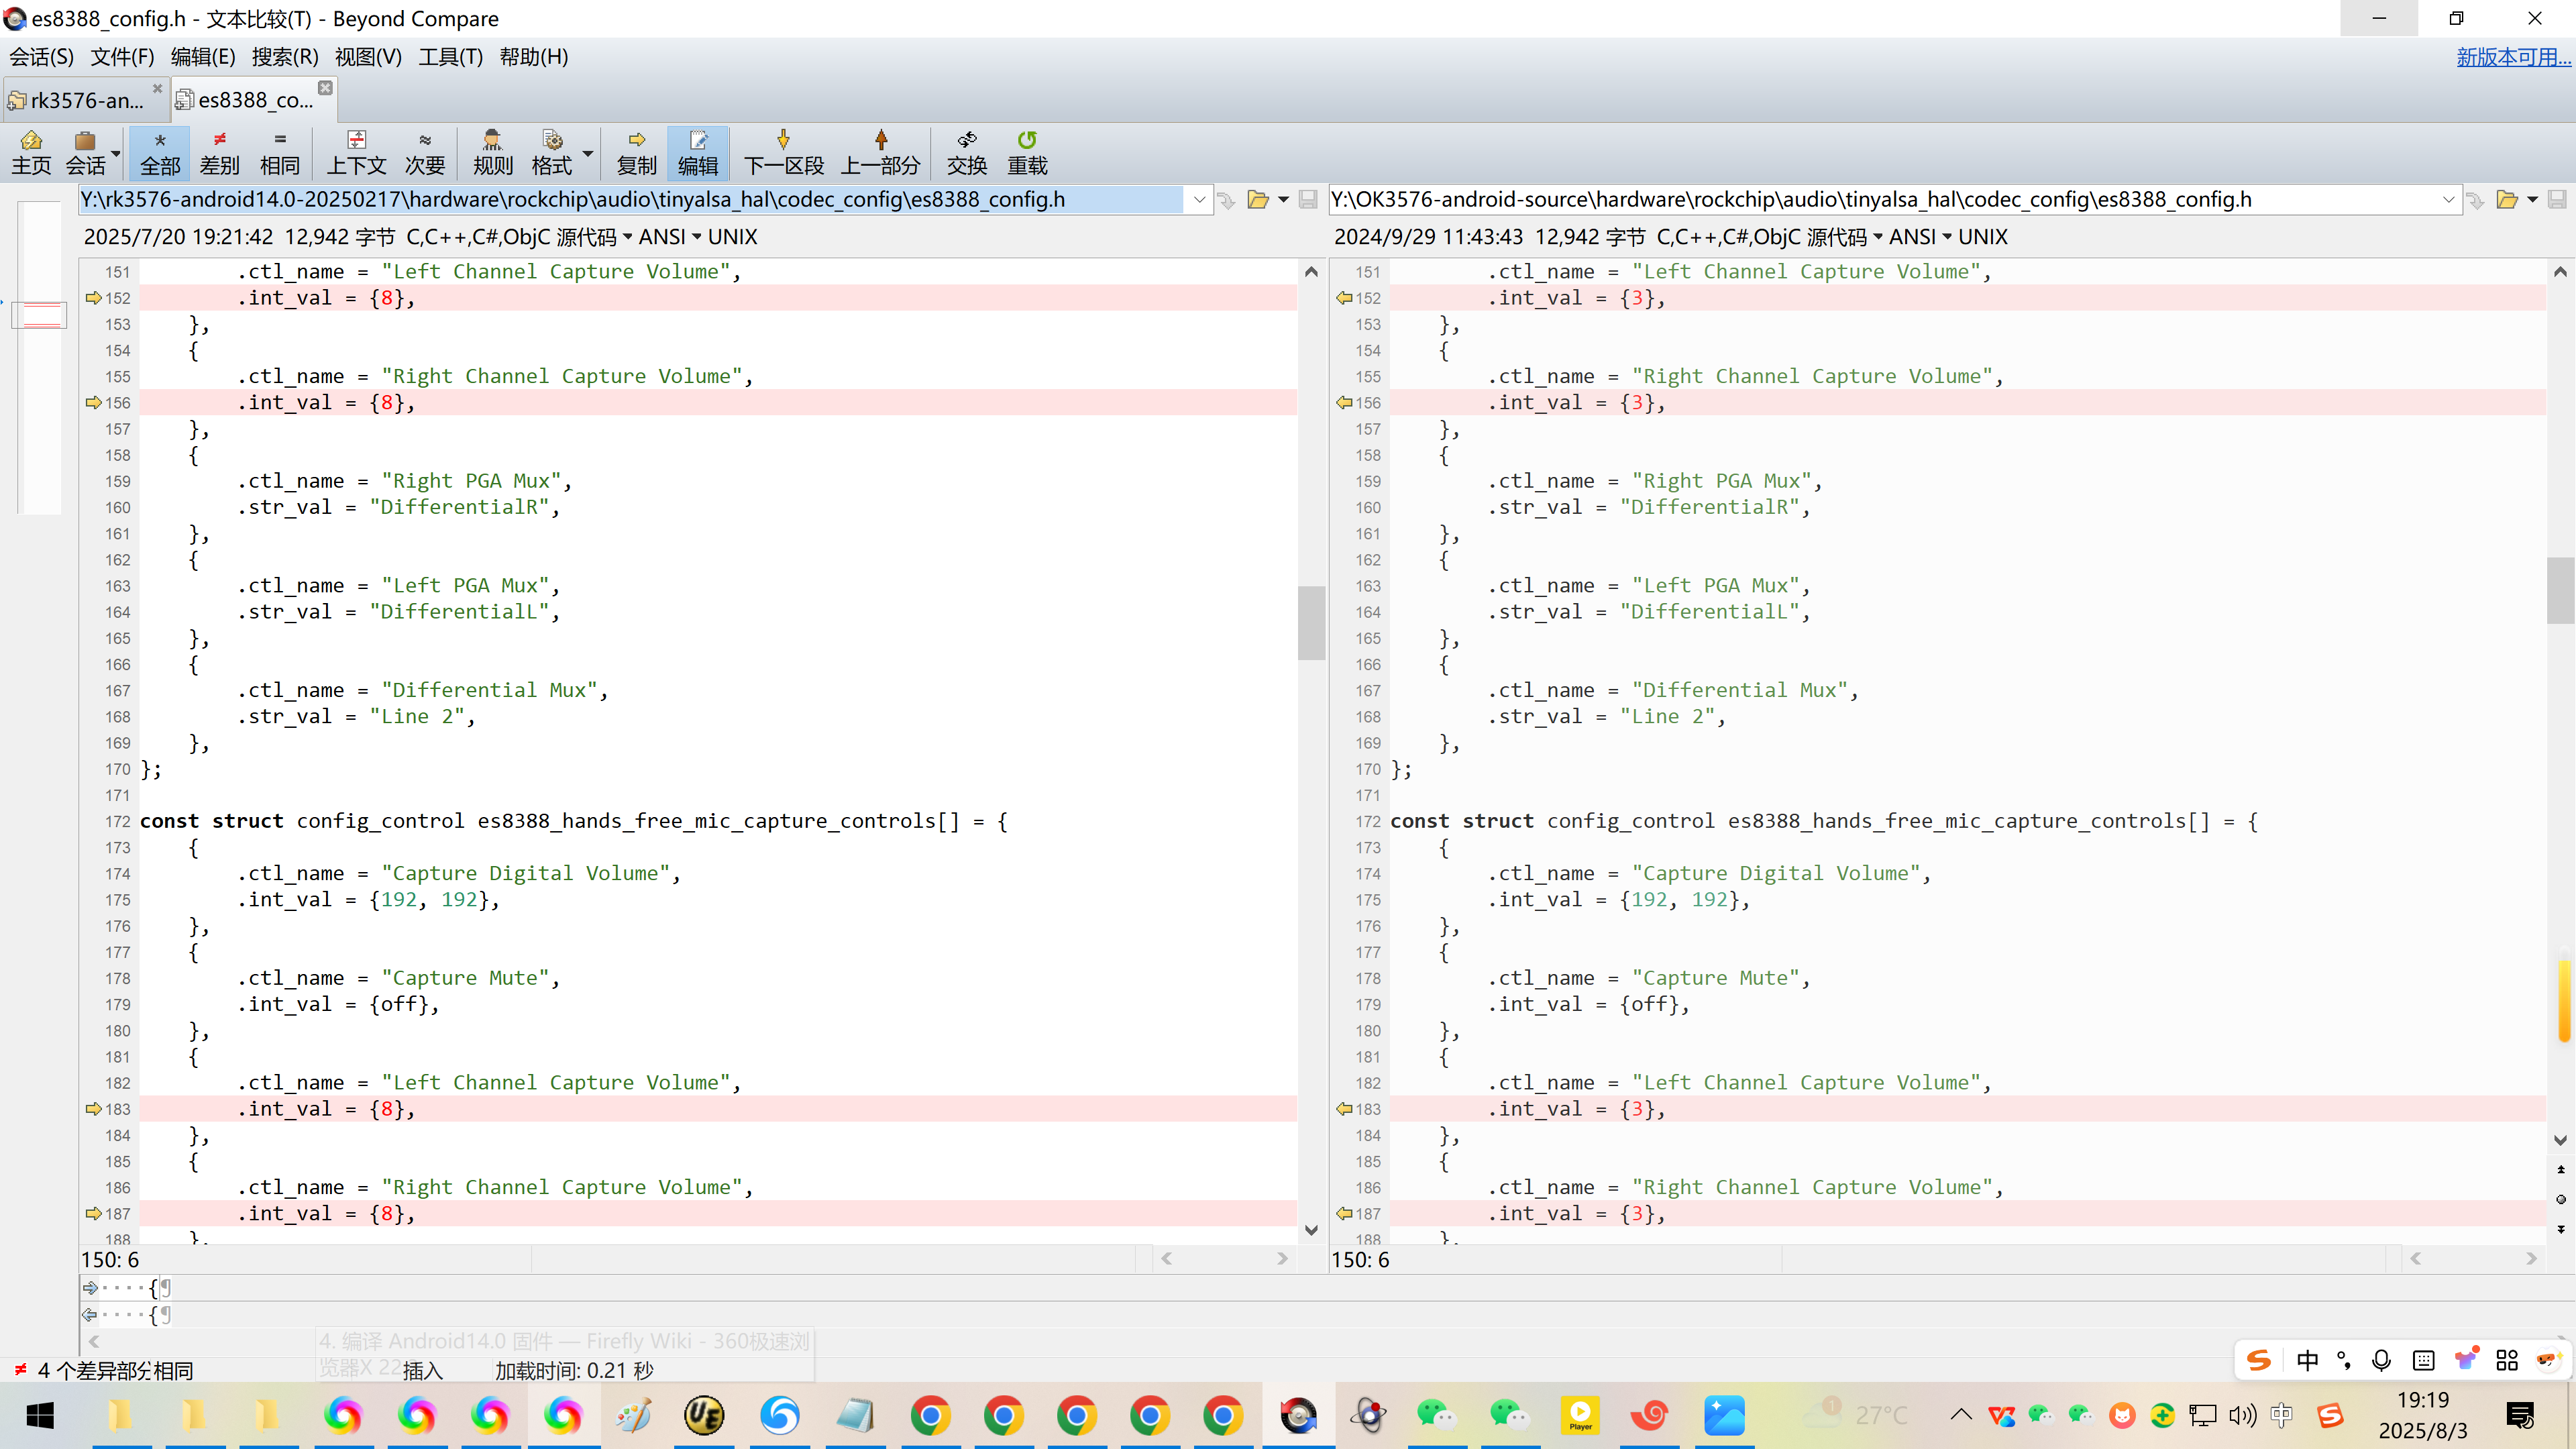Click copy-to-left arrow on right line 183
This screenshot has width=2576, height=1449.
pos(1344,1109)
